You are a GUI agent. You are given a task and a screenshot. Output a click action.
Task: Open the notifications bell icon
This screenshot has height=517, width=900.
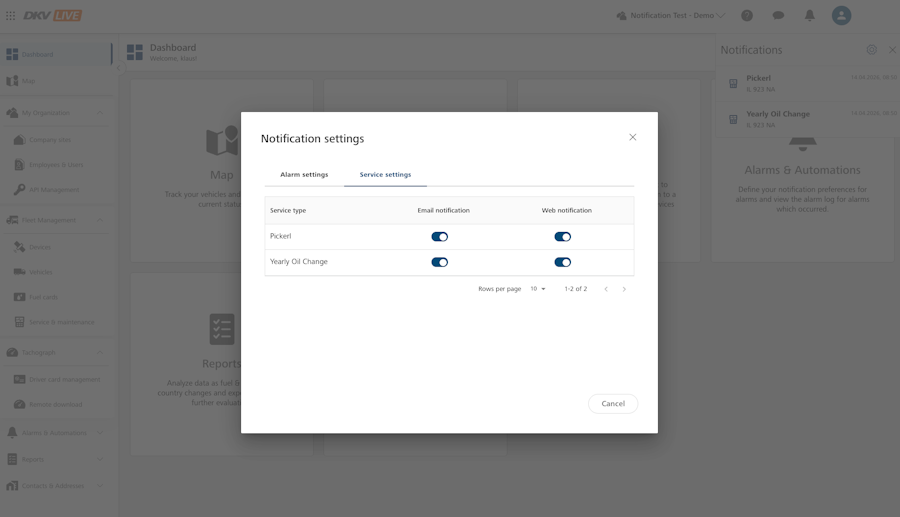(x=809, y=15)
